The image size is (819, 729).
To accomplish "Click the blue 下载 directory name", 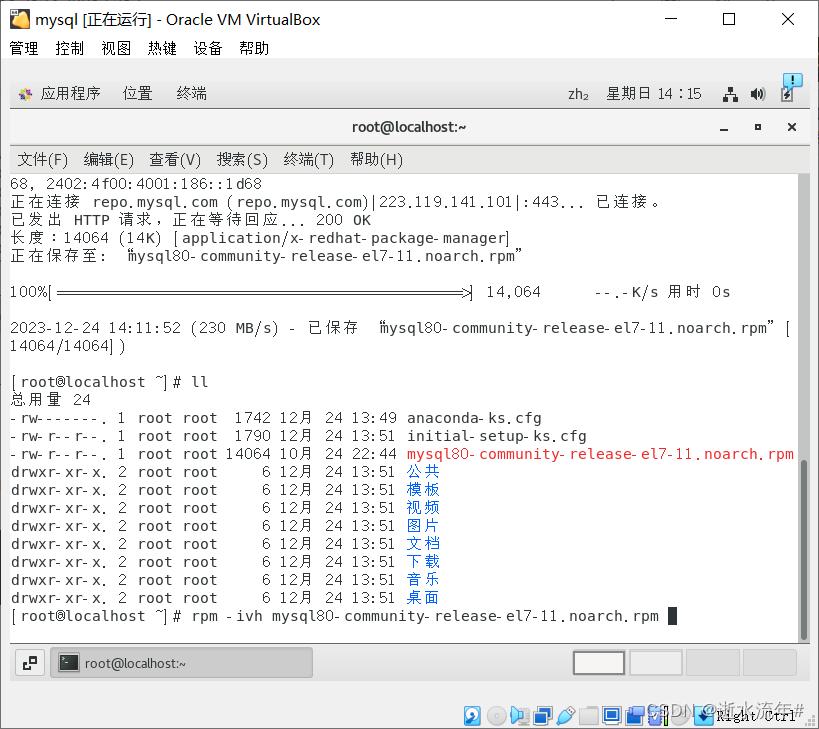I will (x=422, y=561).
